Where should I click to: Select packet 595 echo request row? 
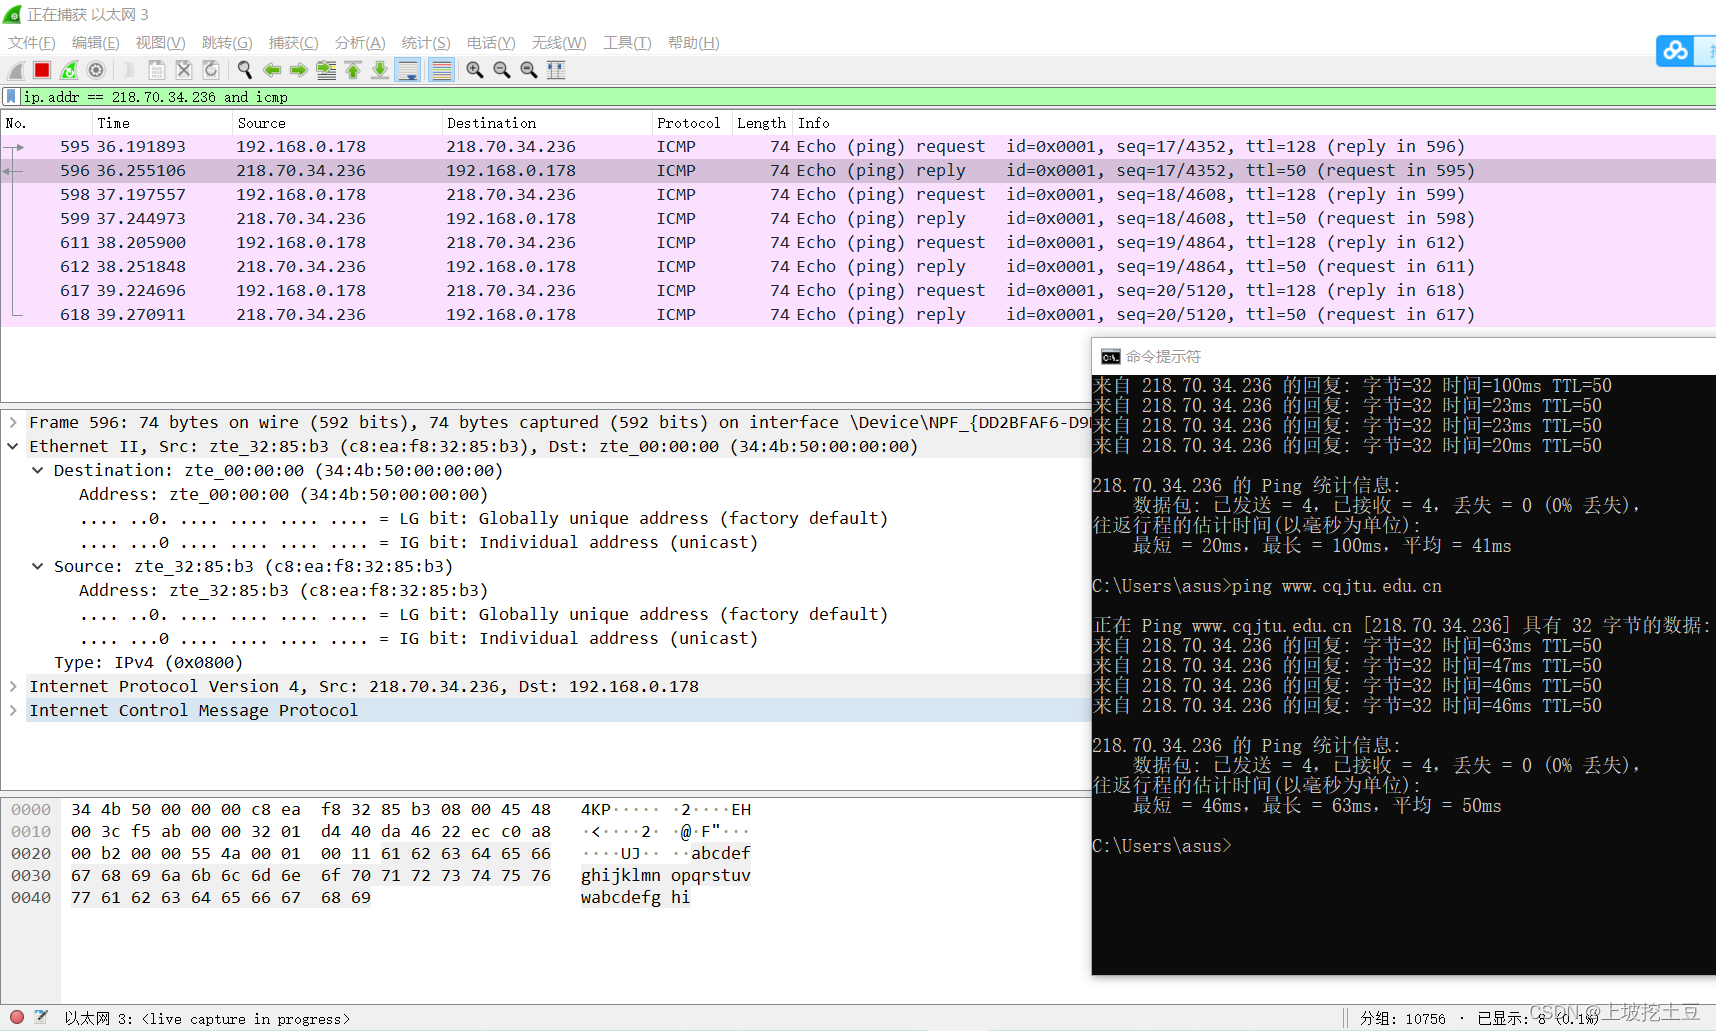point(858,147)
